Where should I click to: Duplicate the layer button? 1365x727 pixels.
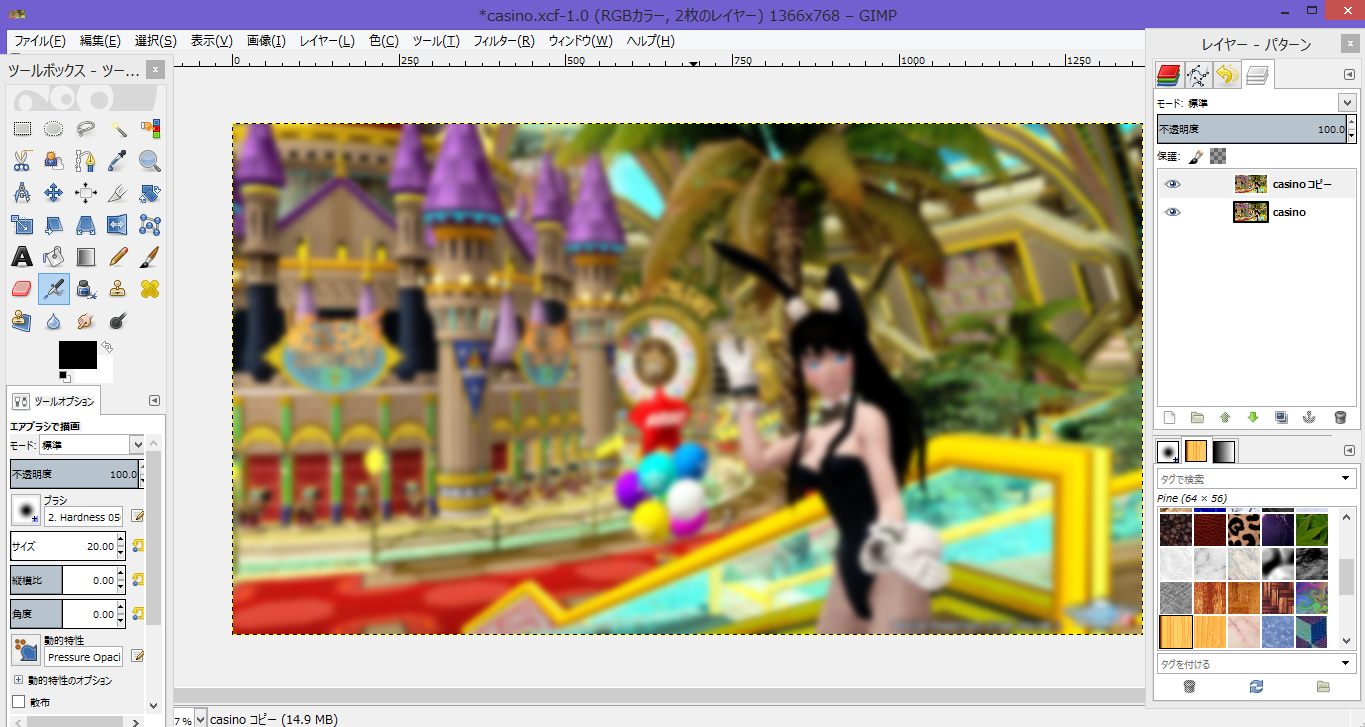click(x=1282, y=418)
